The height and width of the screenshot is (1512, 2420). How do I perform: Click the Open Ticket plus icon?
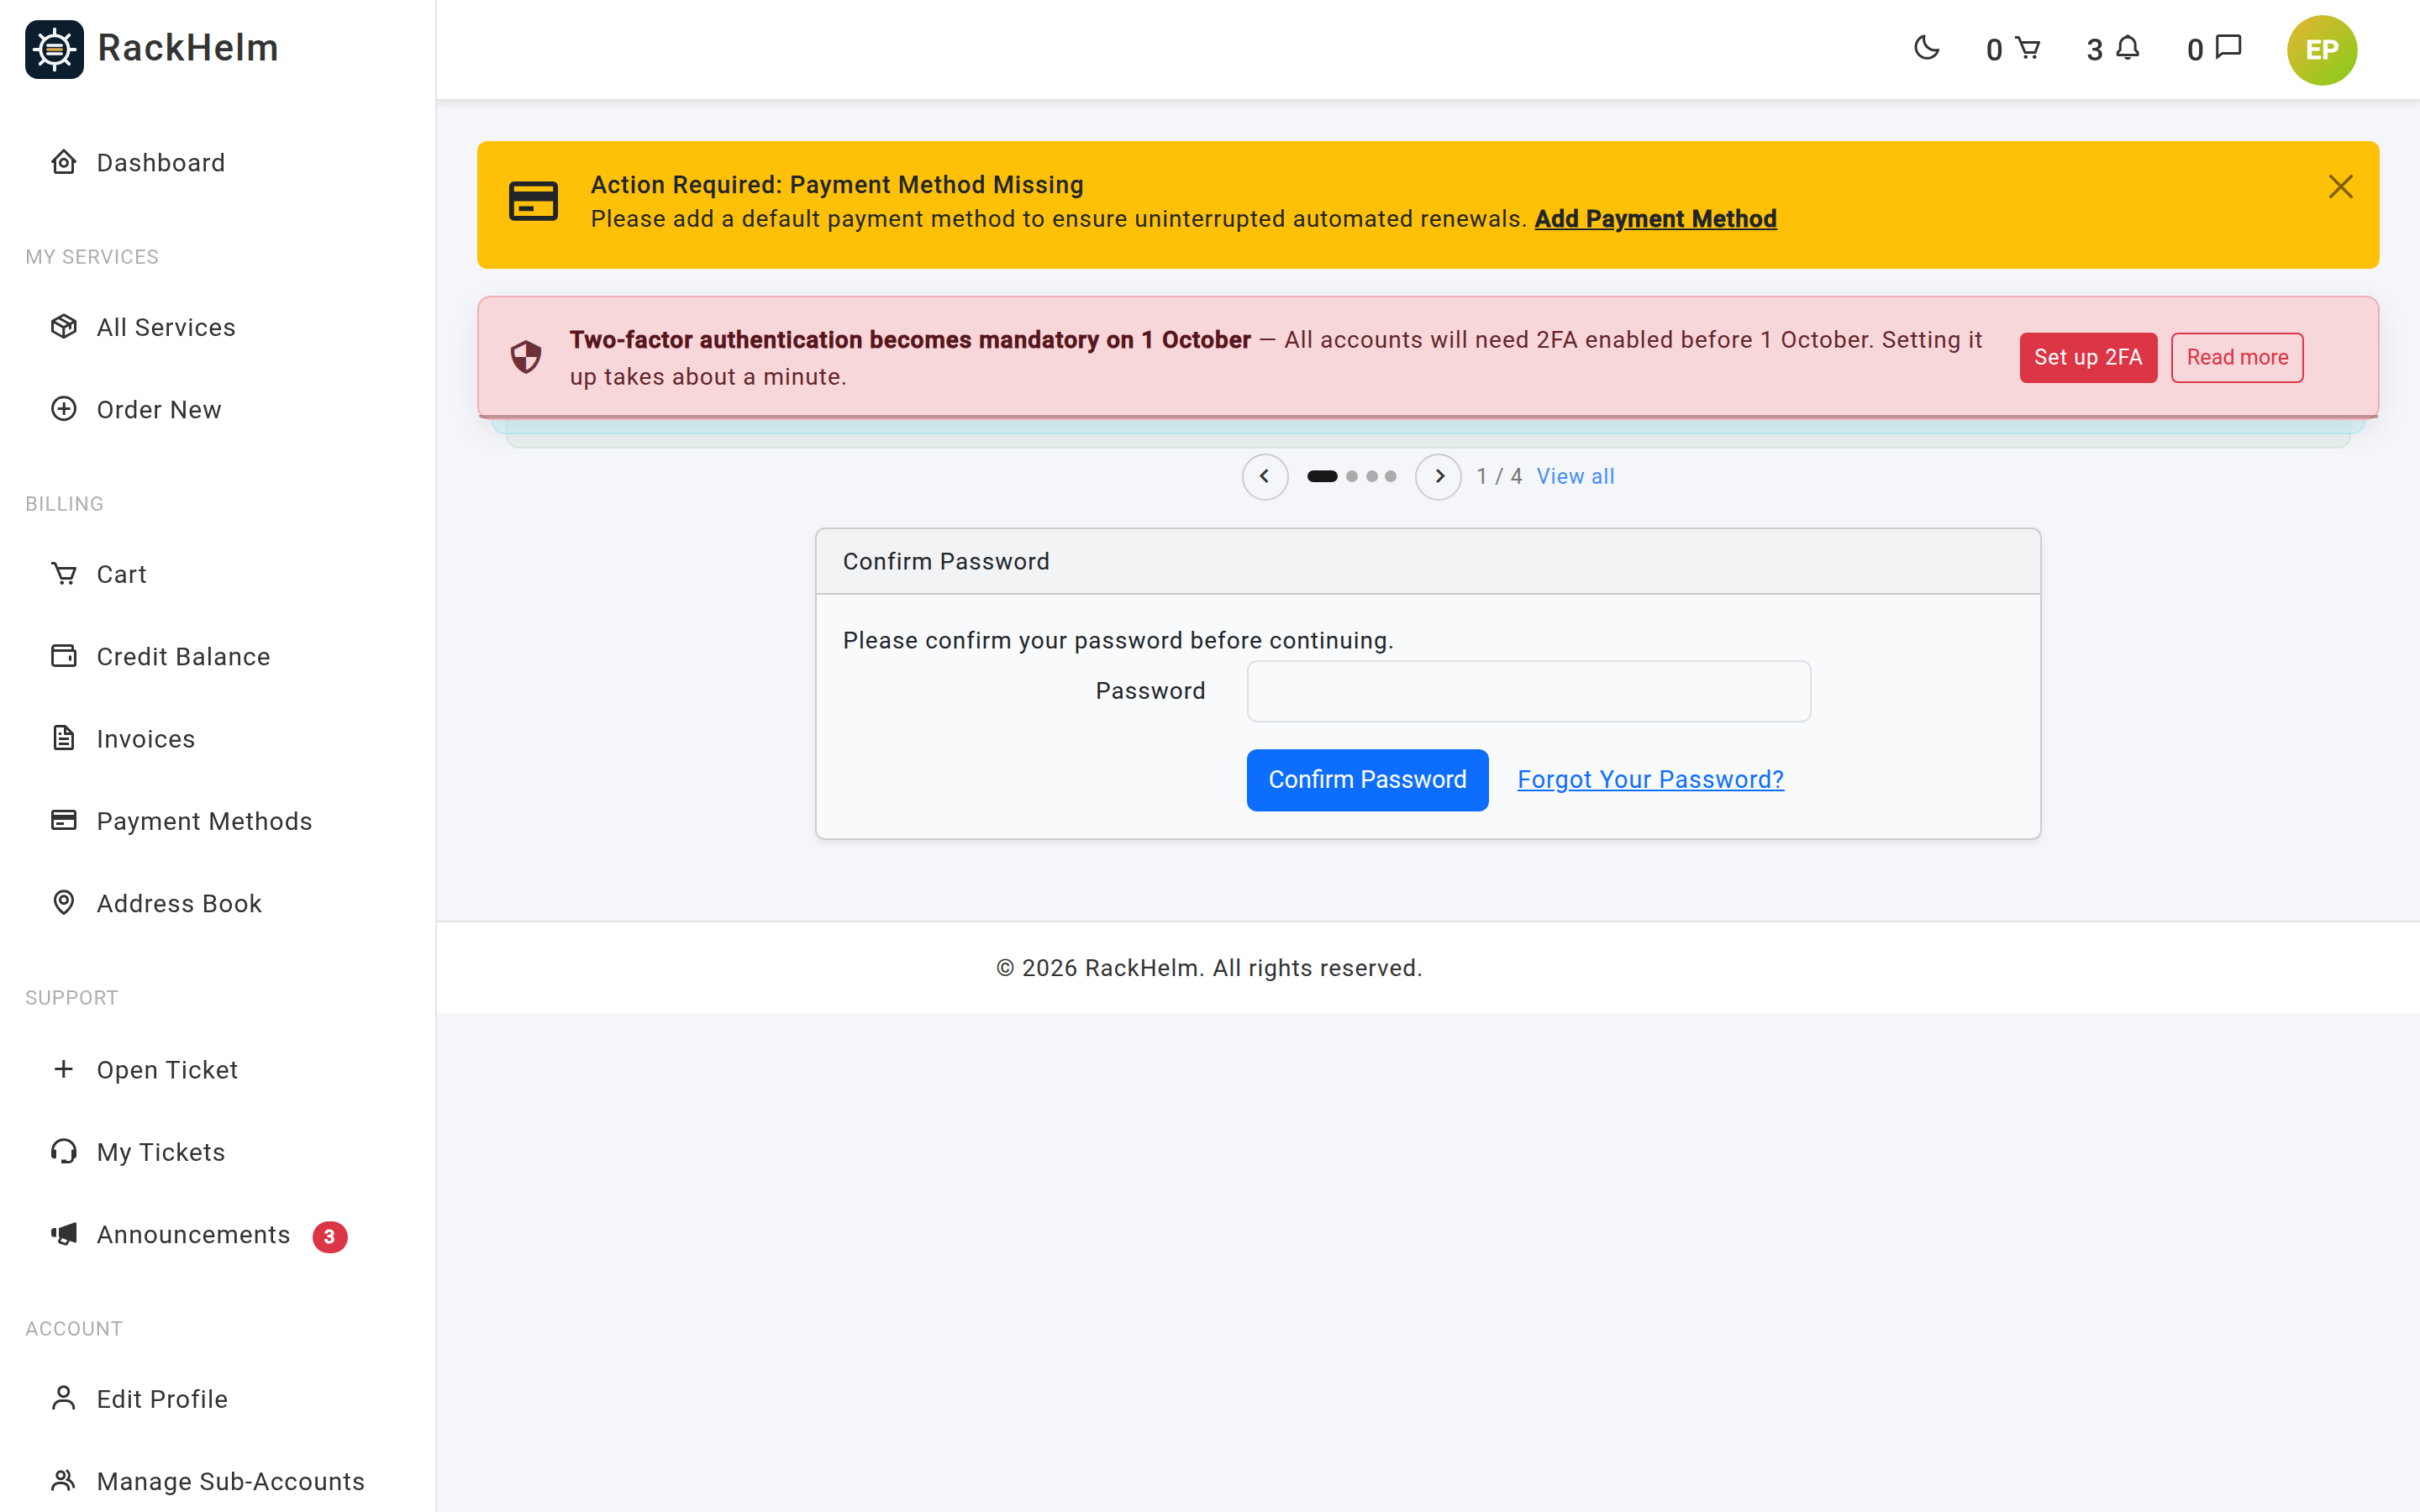(64, 1069)
